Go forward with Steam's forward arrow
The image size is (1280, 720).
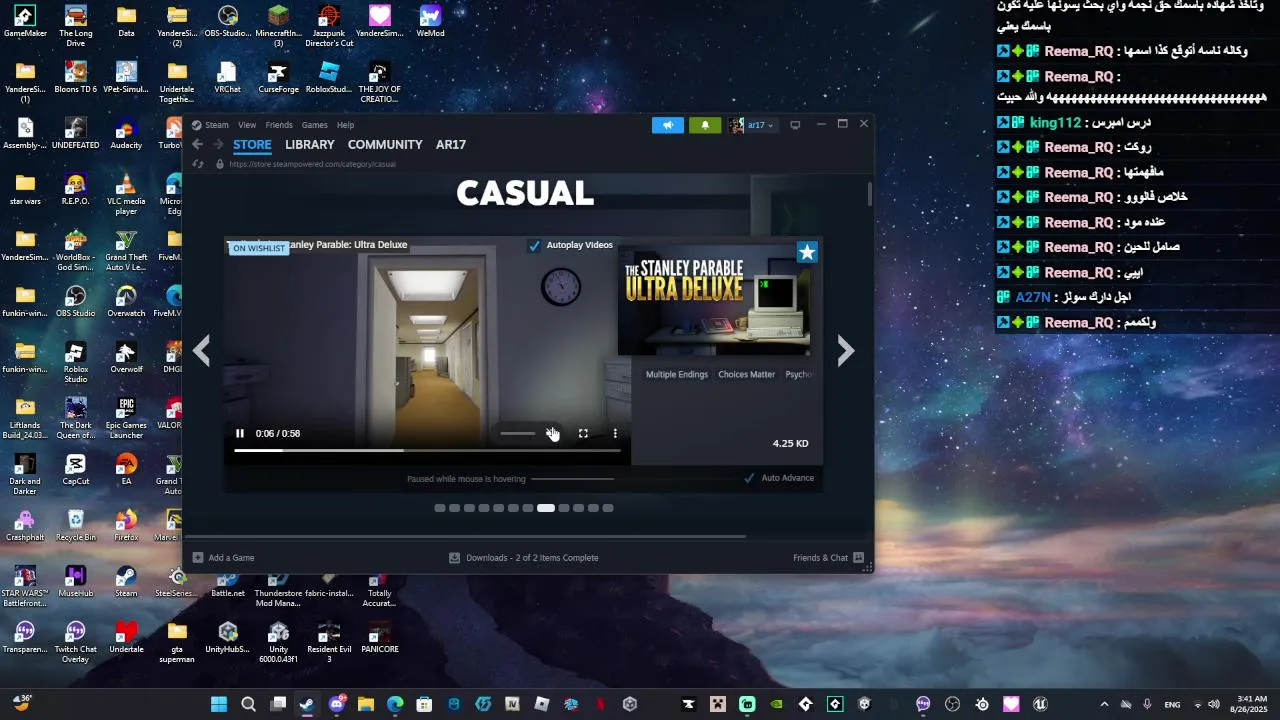218,145
